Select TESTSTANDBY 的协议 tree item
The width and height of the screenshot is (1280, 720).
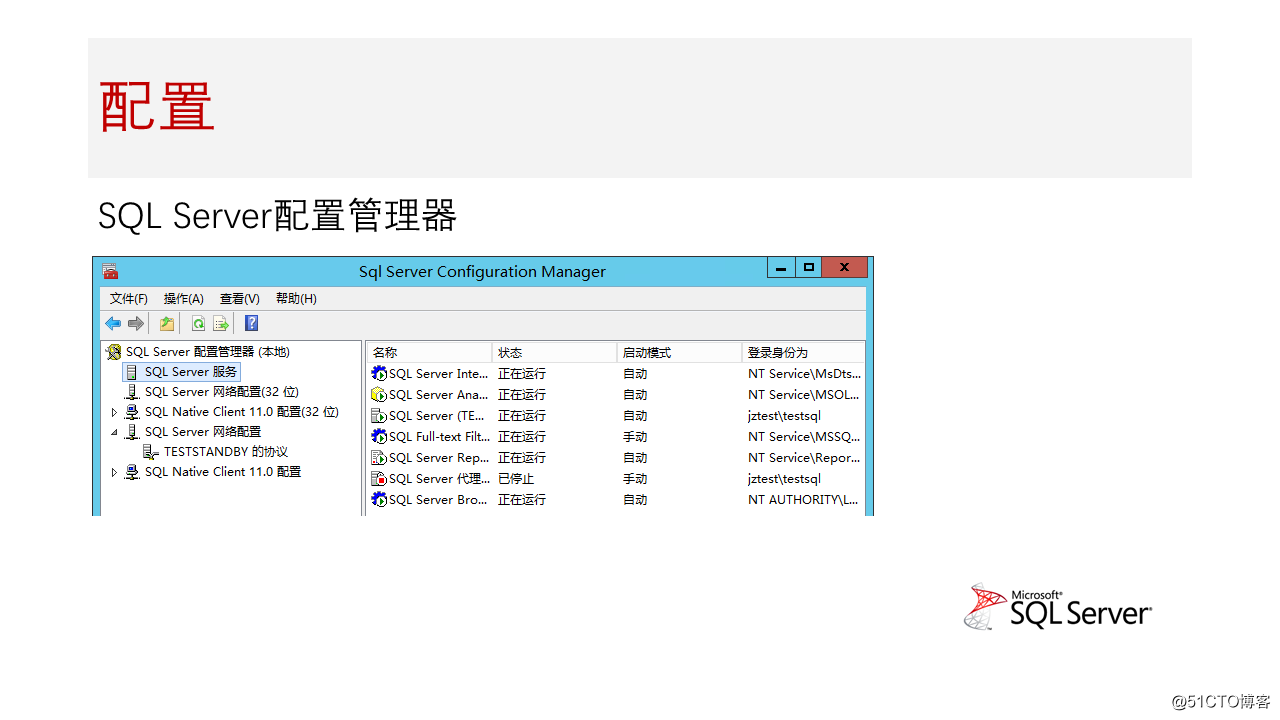(x=226, y=452)
